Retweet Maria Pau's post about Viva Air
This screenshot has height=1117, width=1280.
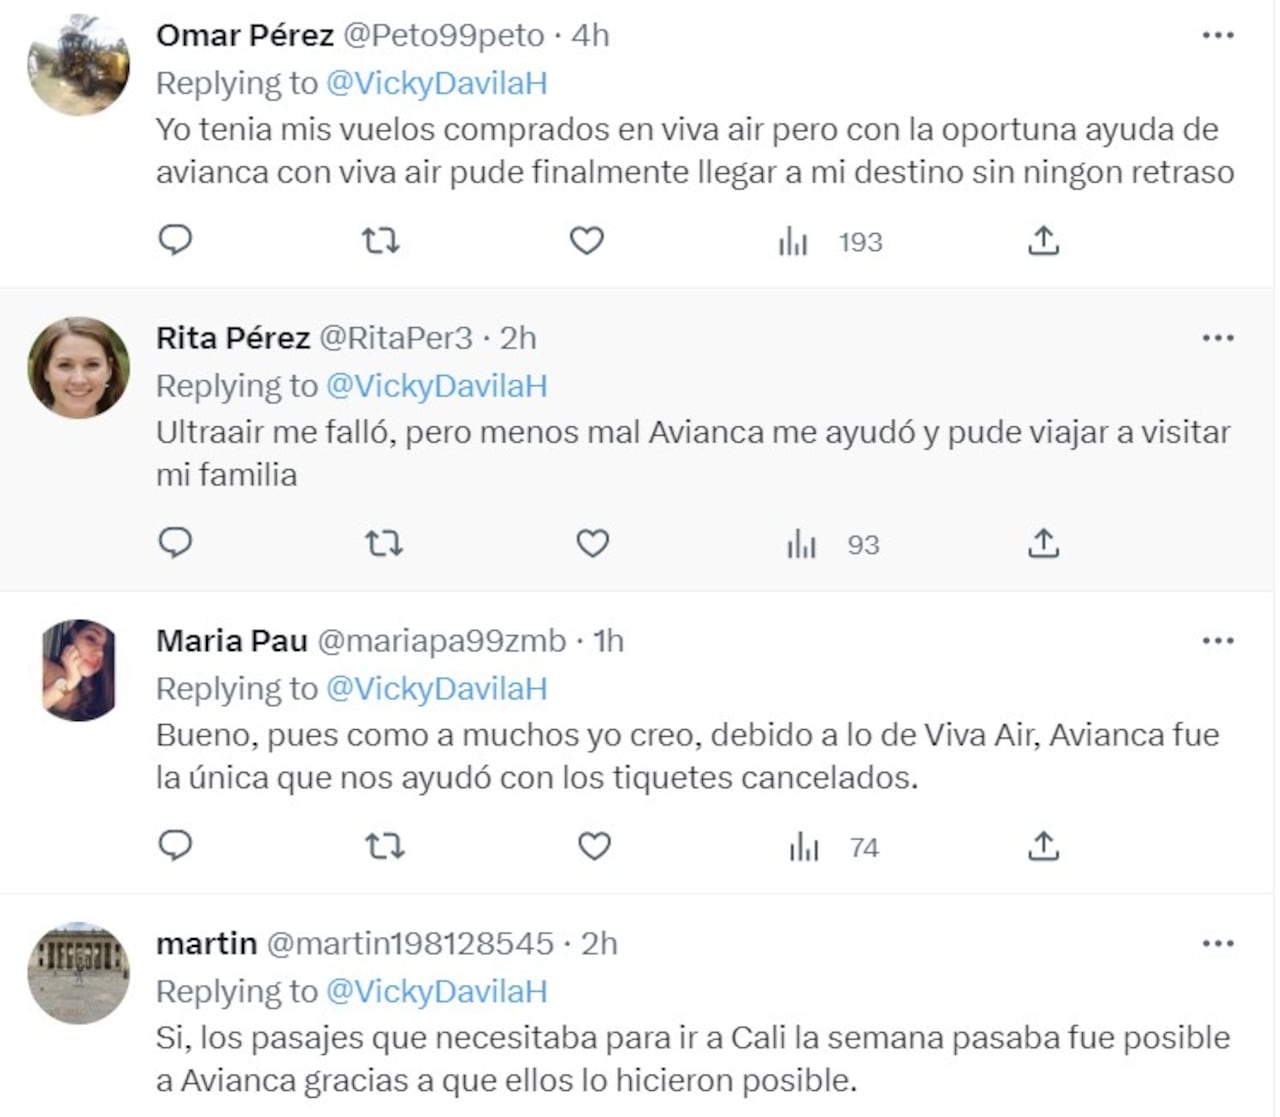point(385,846)
